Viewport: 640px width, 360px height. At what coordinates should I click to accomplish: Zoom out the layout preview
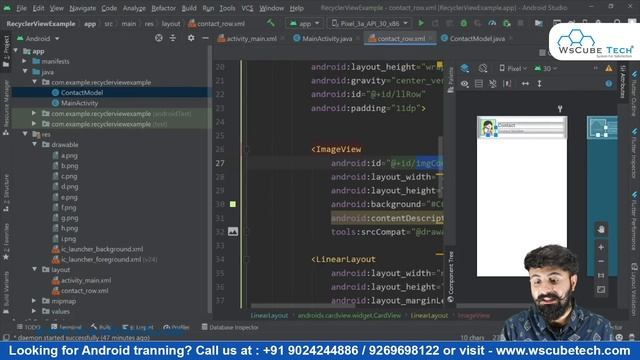coord(601,262)
